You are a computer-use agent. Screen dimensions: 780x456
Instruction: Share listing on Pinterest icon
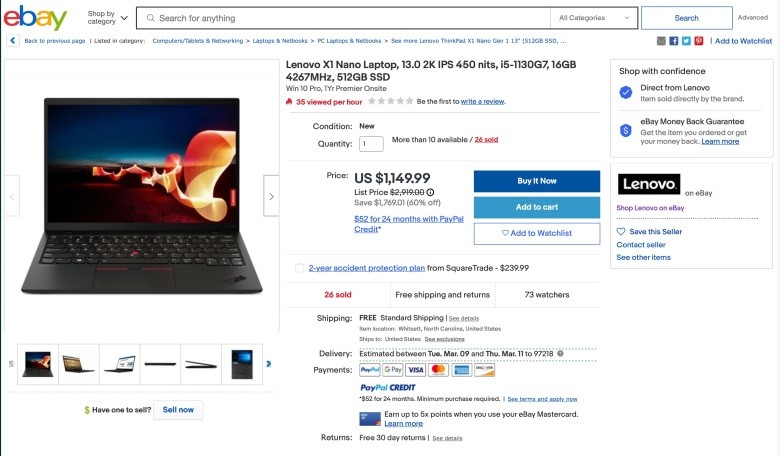(x=699, y=41)
